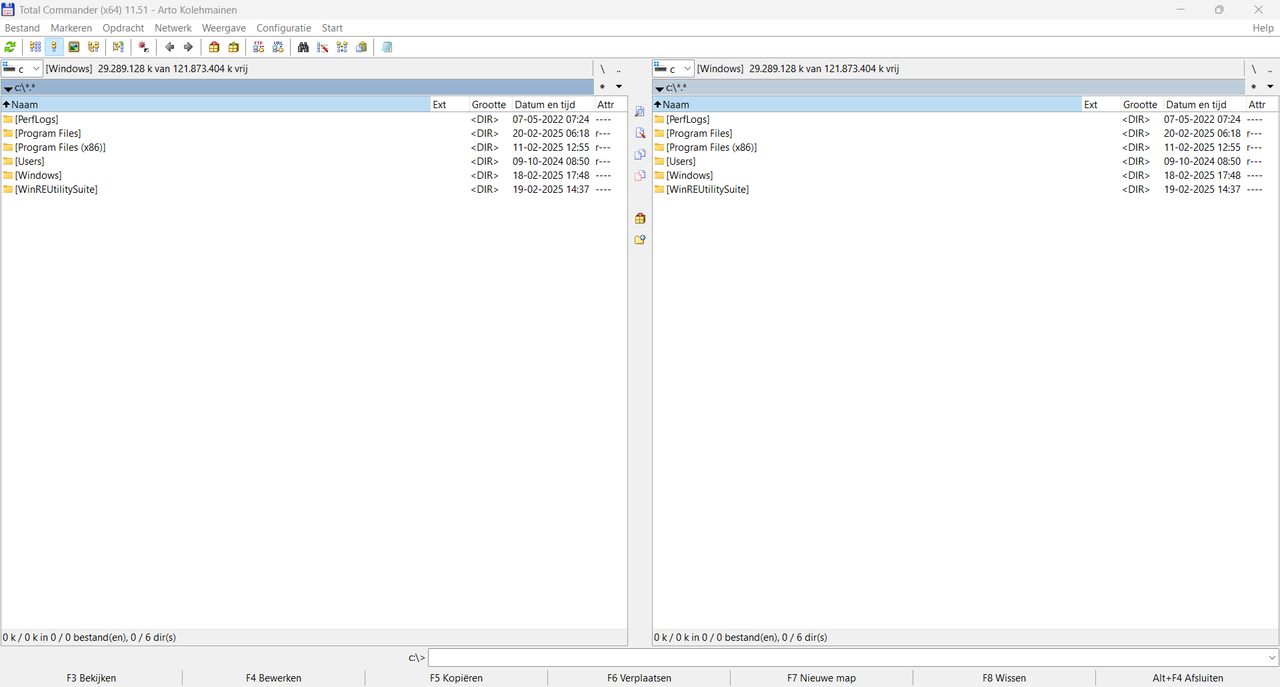Open the multi-rename tool icon
The height and width of the screenshot is (687, 1280).
tap(323, 47)
